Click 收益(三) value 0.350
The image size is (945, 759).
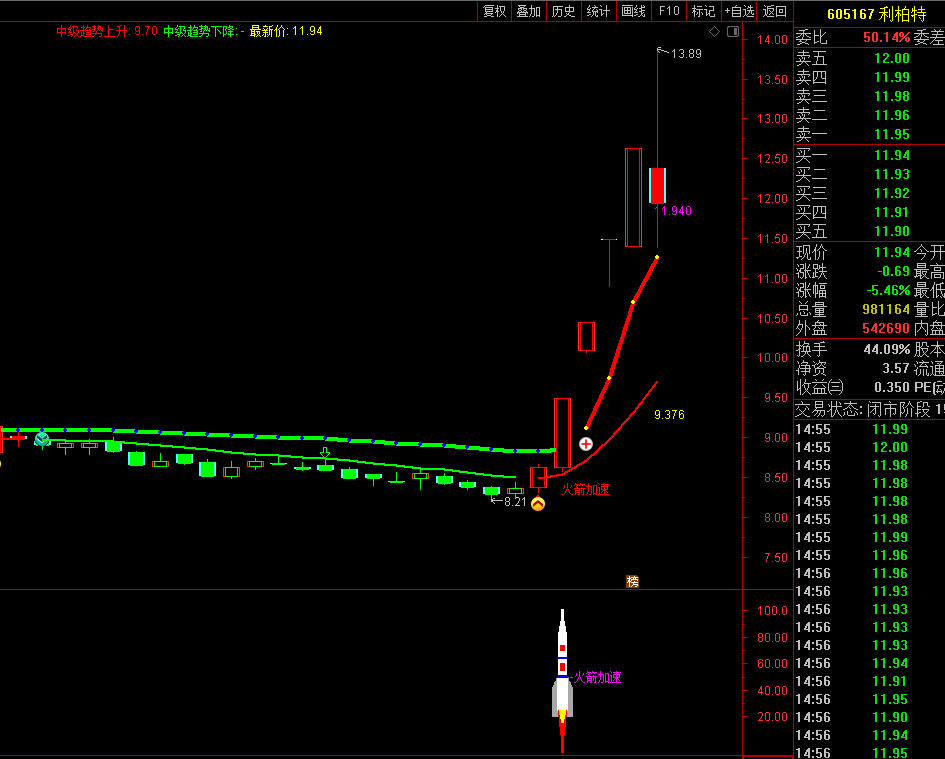click(x=891, y=388)
